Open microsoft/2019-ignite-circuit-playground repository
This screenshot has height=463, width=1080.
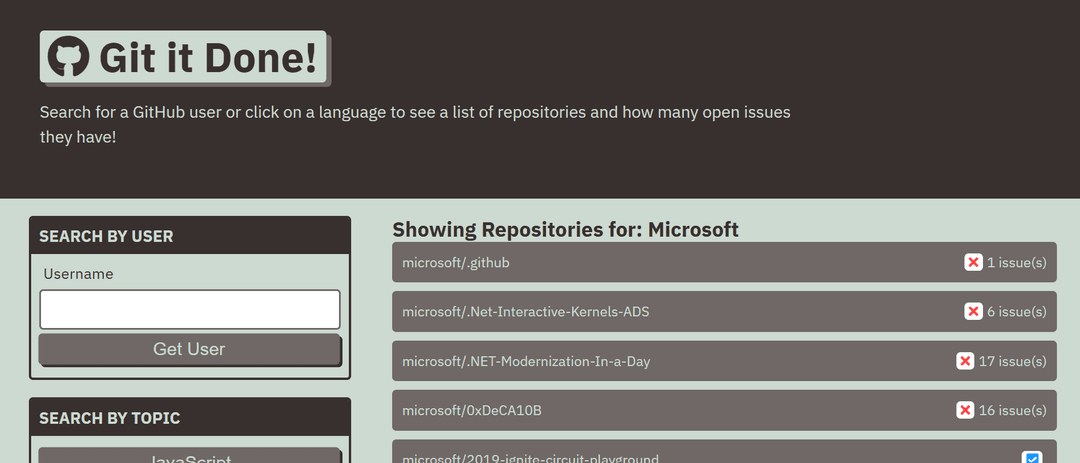click(724, 451)
